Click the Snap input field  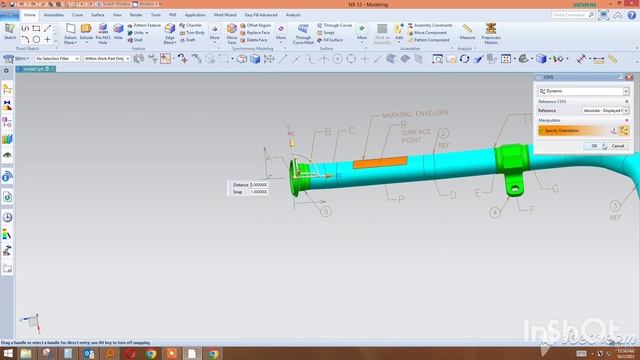(x=259, y=192)
